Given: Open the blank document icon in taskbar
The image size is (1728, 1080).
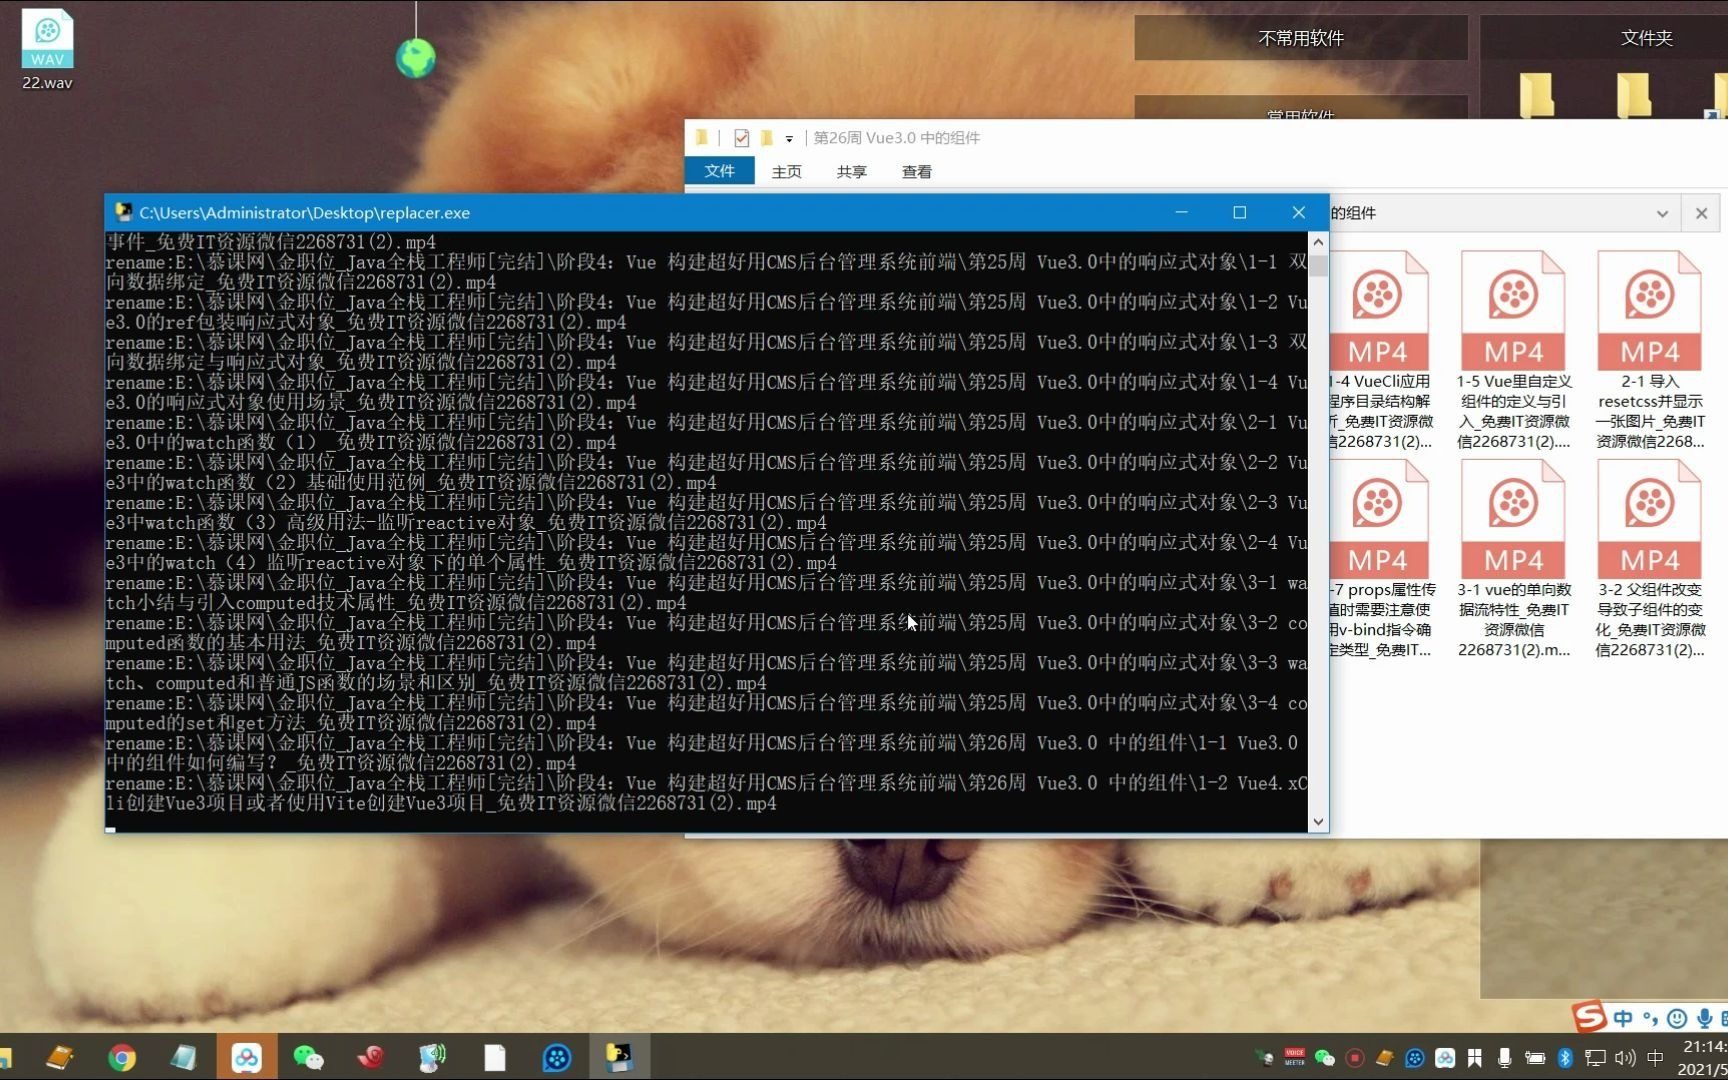Looking at the screenshot, I should click(x=494, y=1057).
